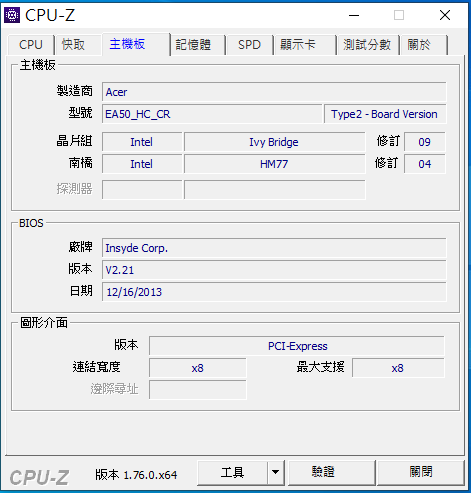Click the Intel value in 晶片組 row
Screen dimensions: 471x493
click(142, 142)
